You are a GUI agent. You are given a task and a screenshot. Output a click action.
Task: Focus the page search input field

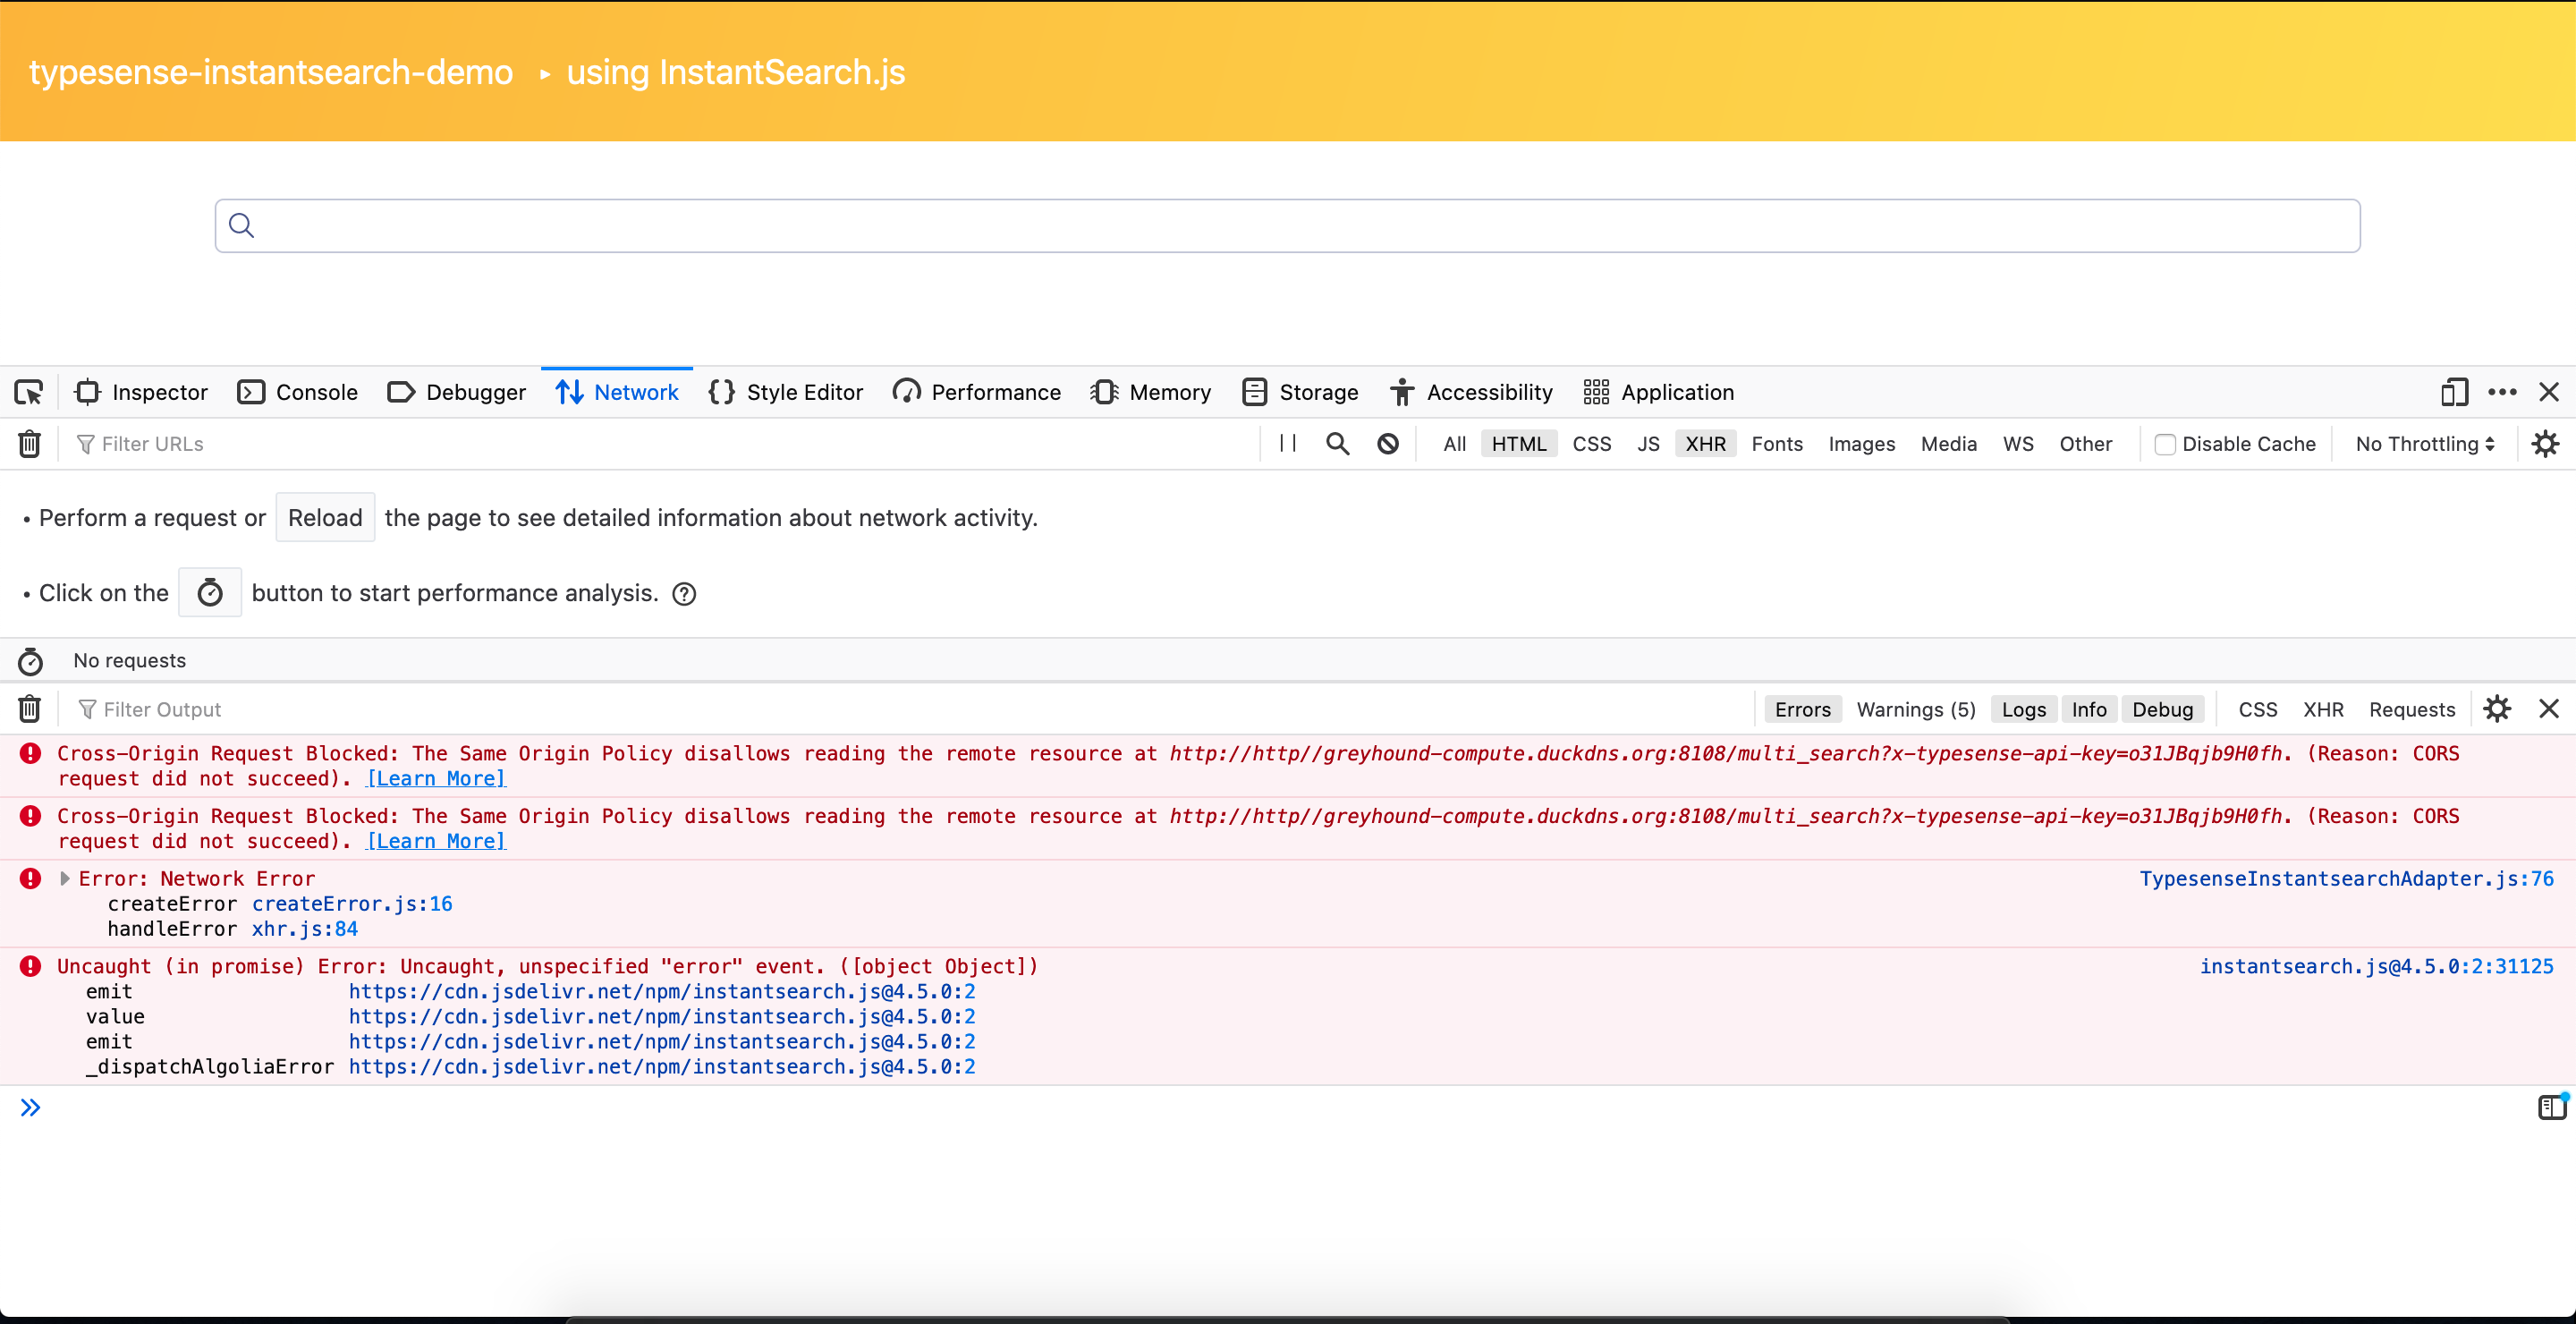[1288, 226]
